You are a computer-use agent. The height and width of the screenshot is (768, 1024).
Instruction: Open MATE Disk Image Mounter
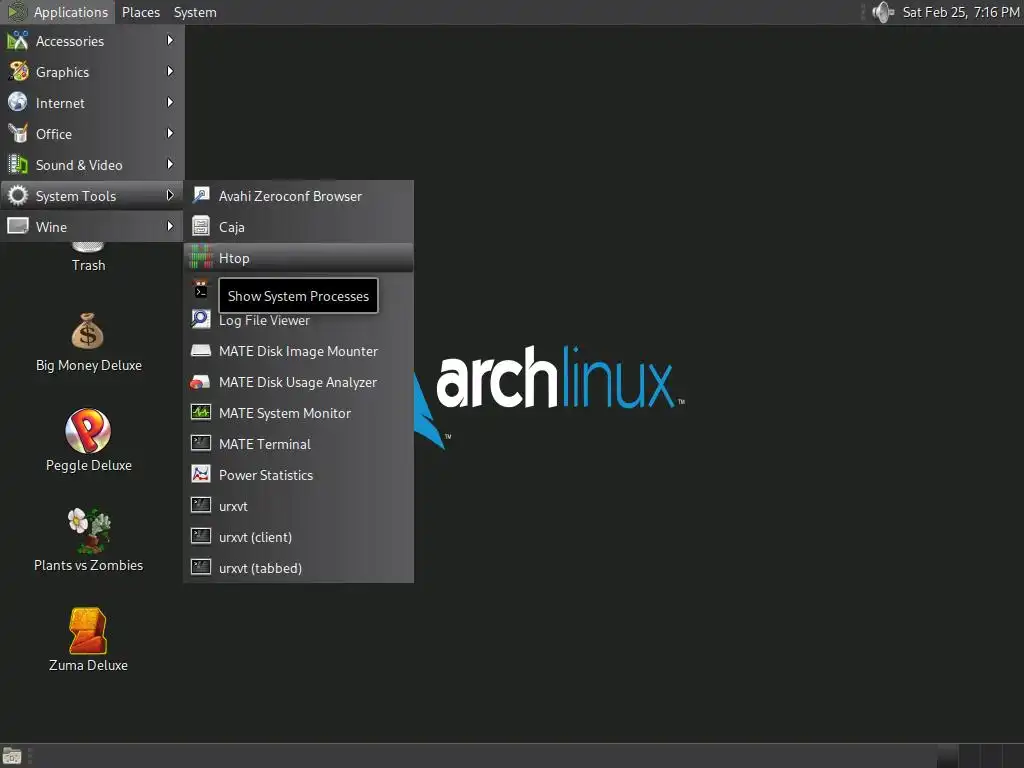(298, 351)
